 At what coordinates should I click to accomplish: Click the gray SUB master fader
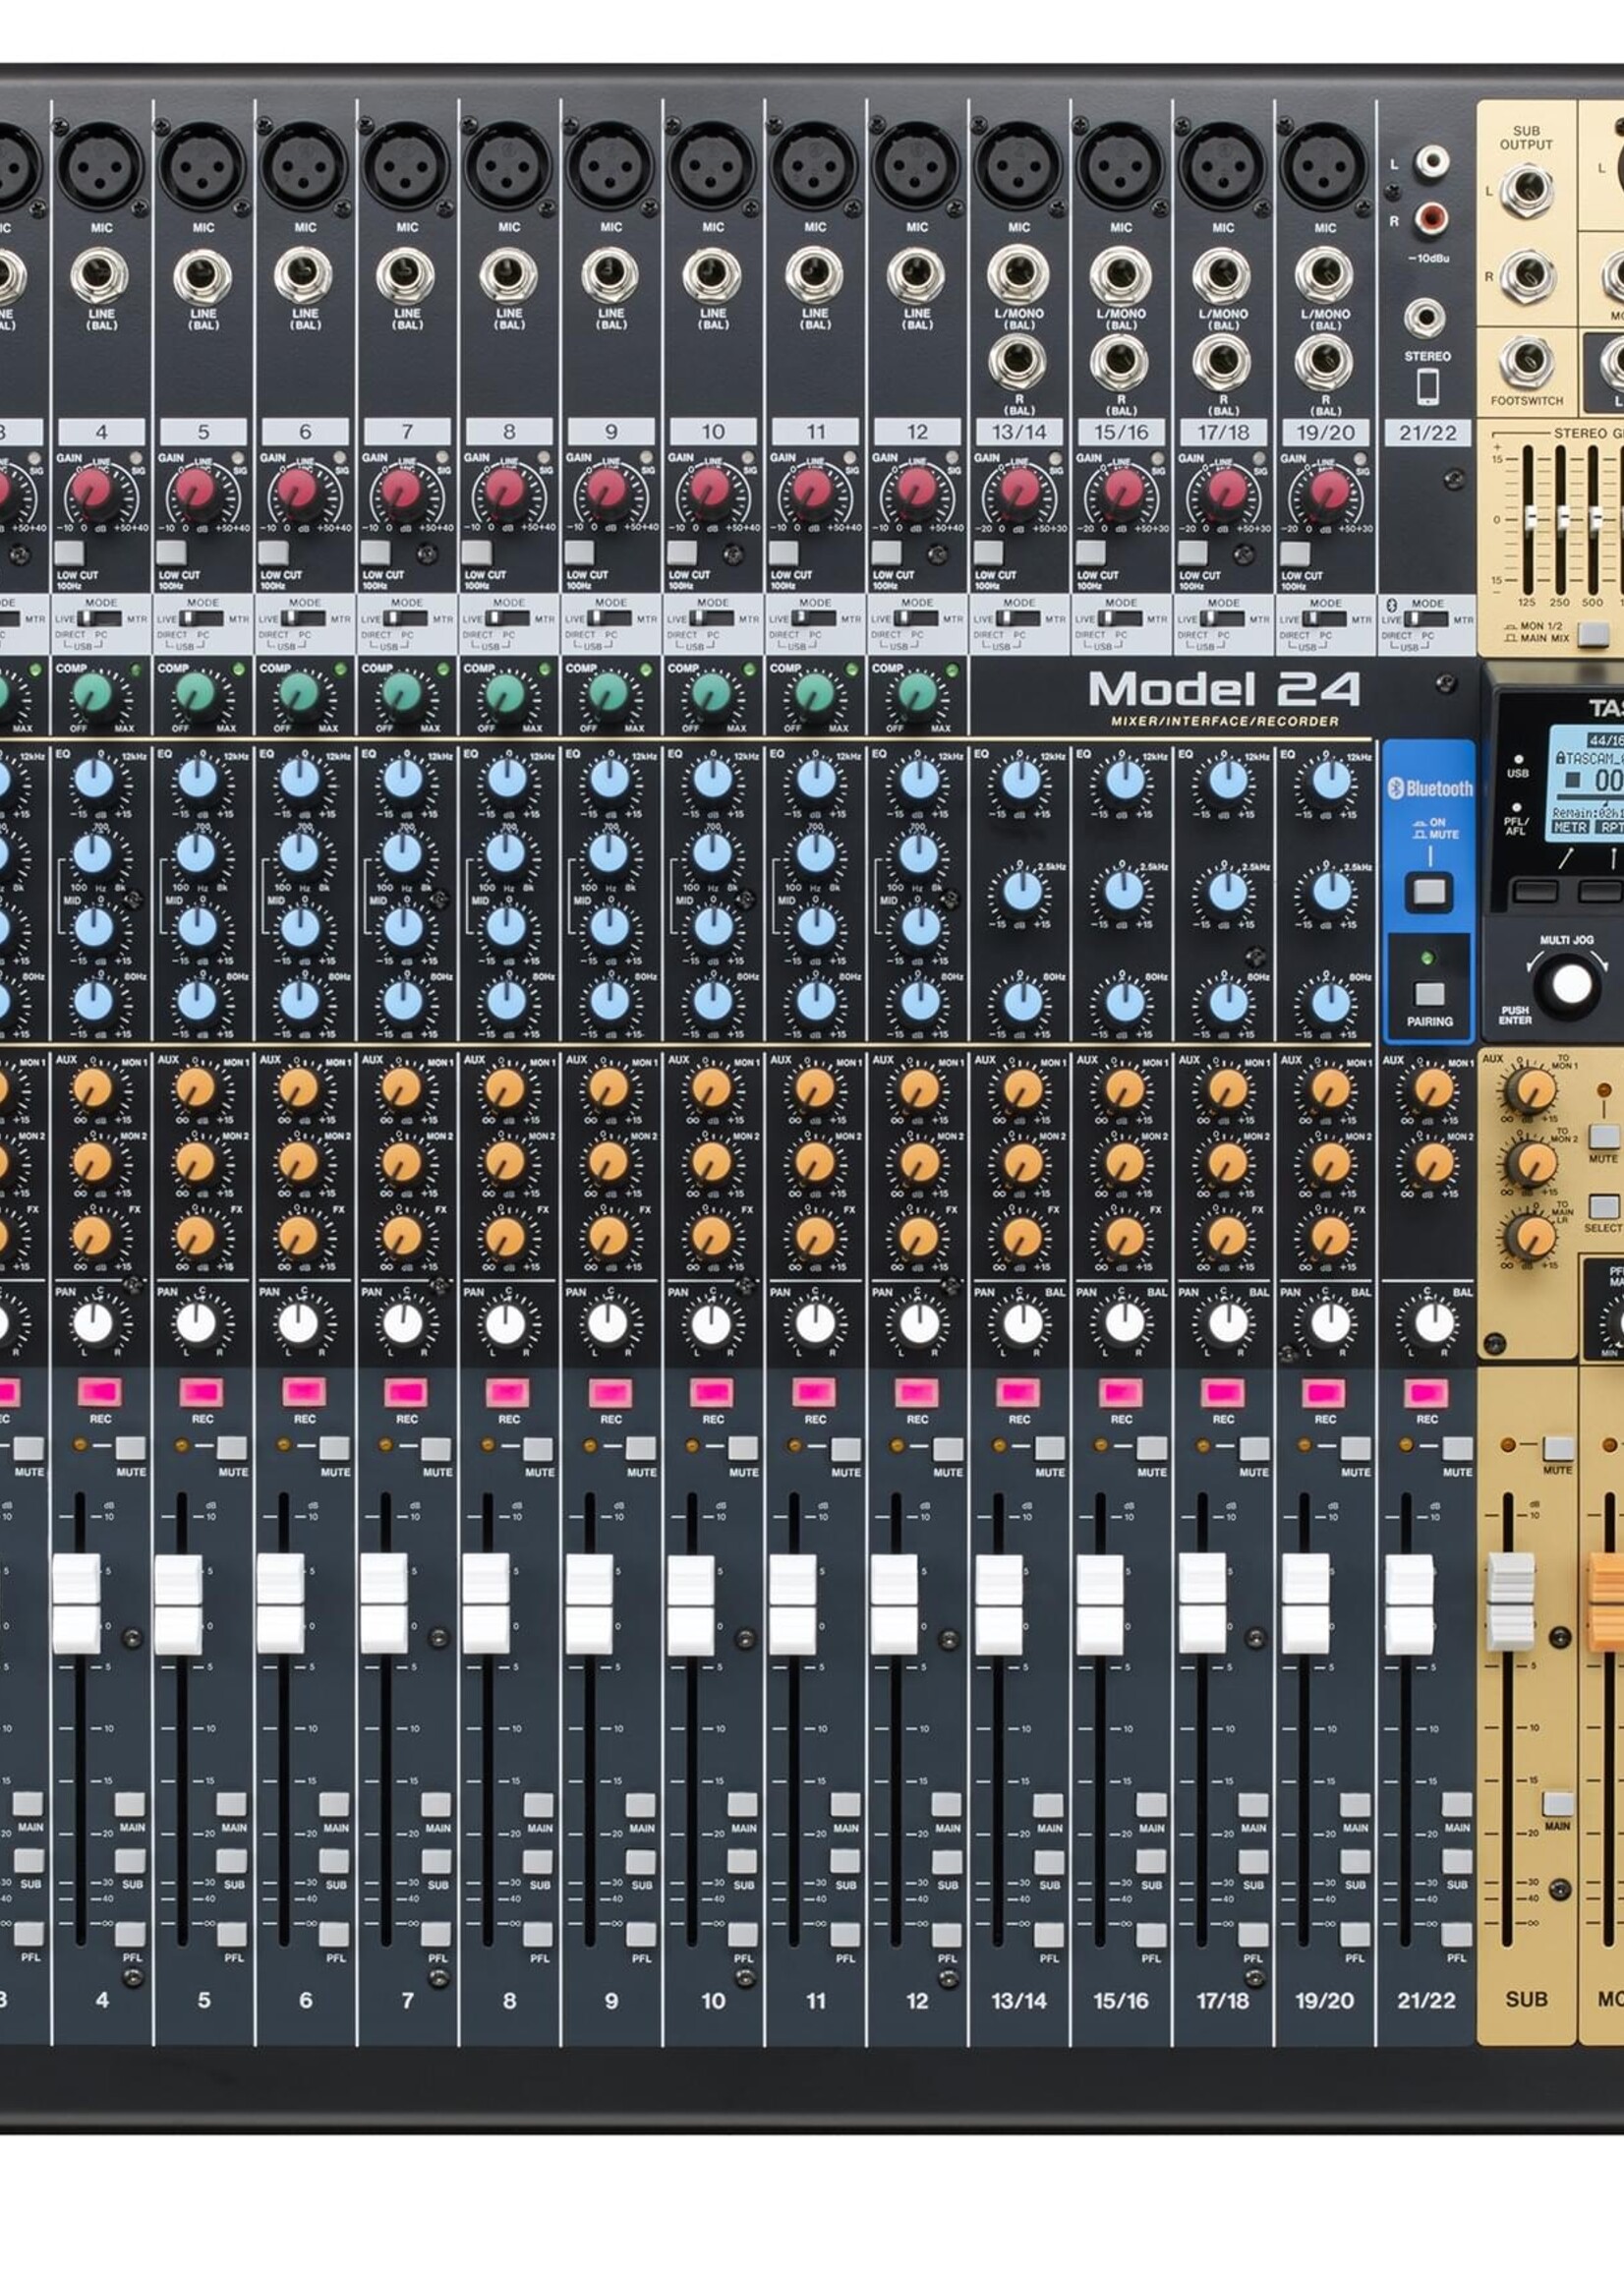(1511, 1602)
